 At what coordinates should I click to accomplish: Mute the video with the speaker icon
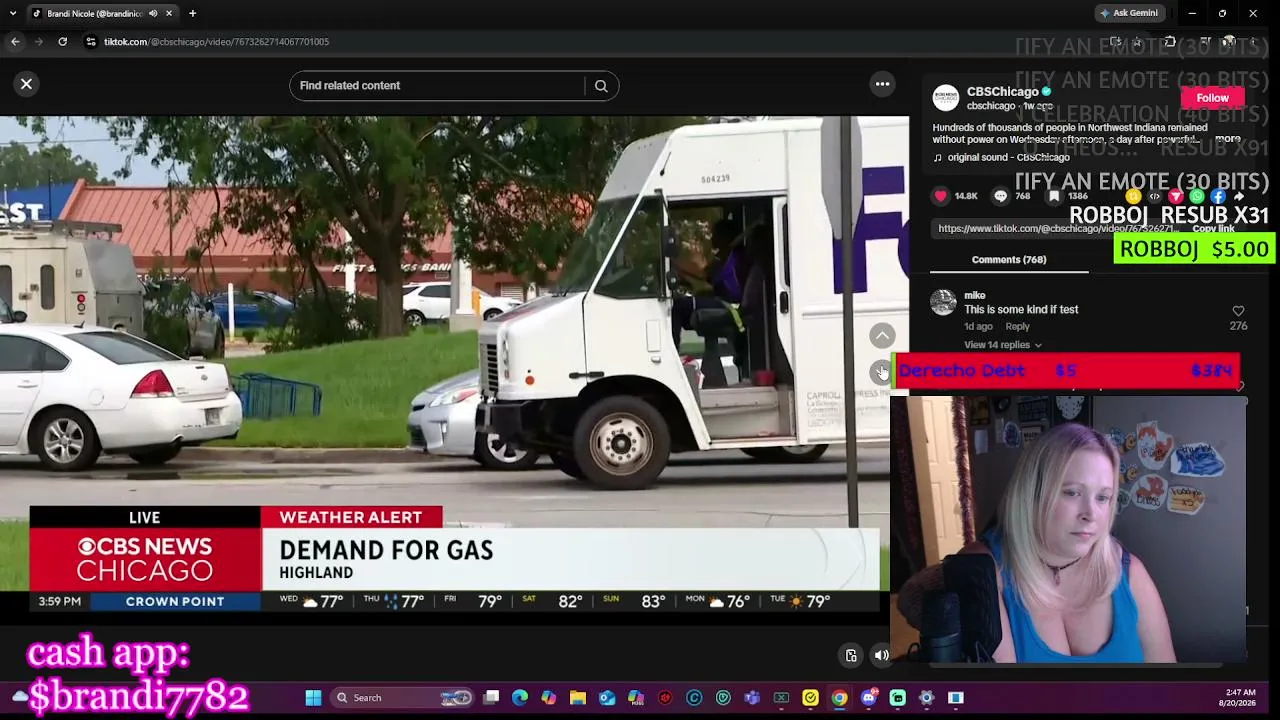(x=881, y=656)
